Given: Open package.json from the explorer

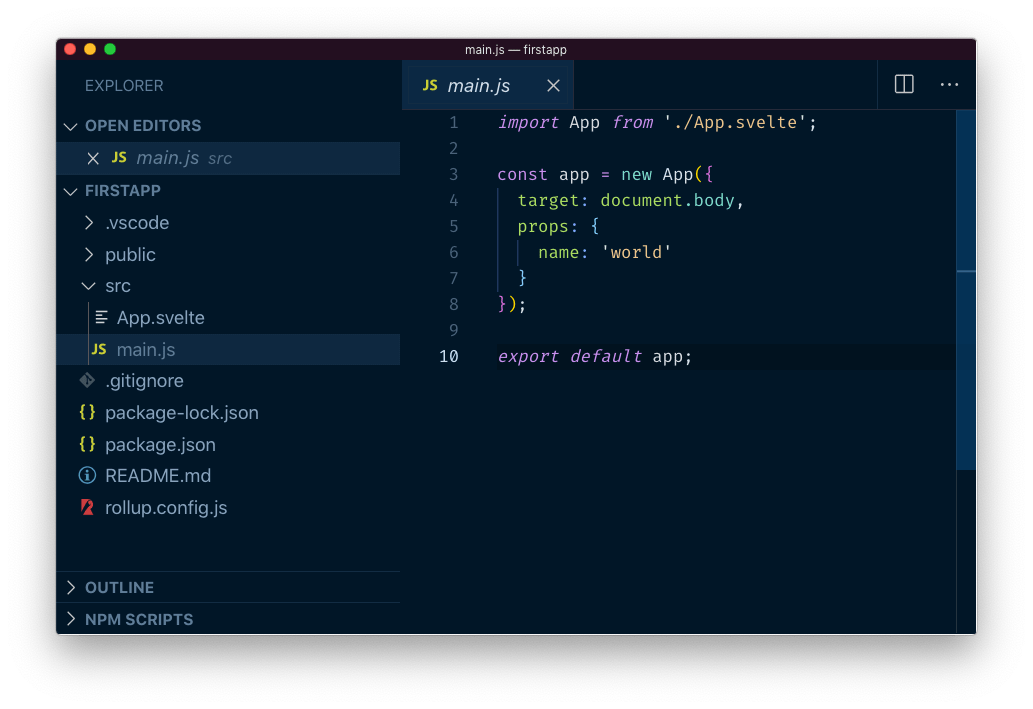Looking at the screenshot, I should pyautogui.click(x=160, y=445).
